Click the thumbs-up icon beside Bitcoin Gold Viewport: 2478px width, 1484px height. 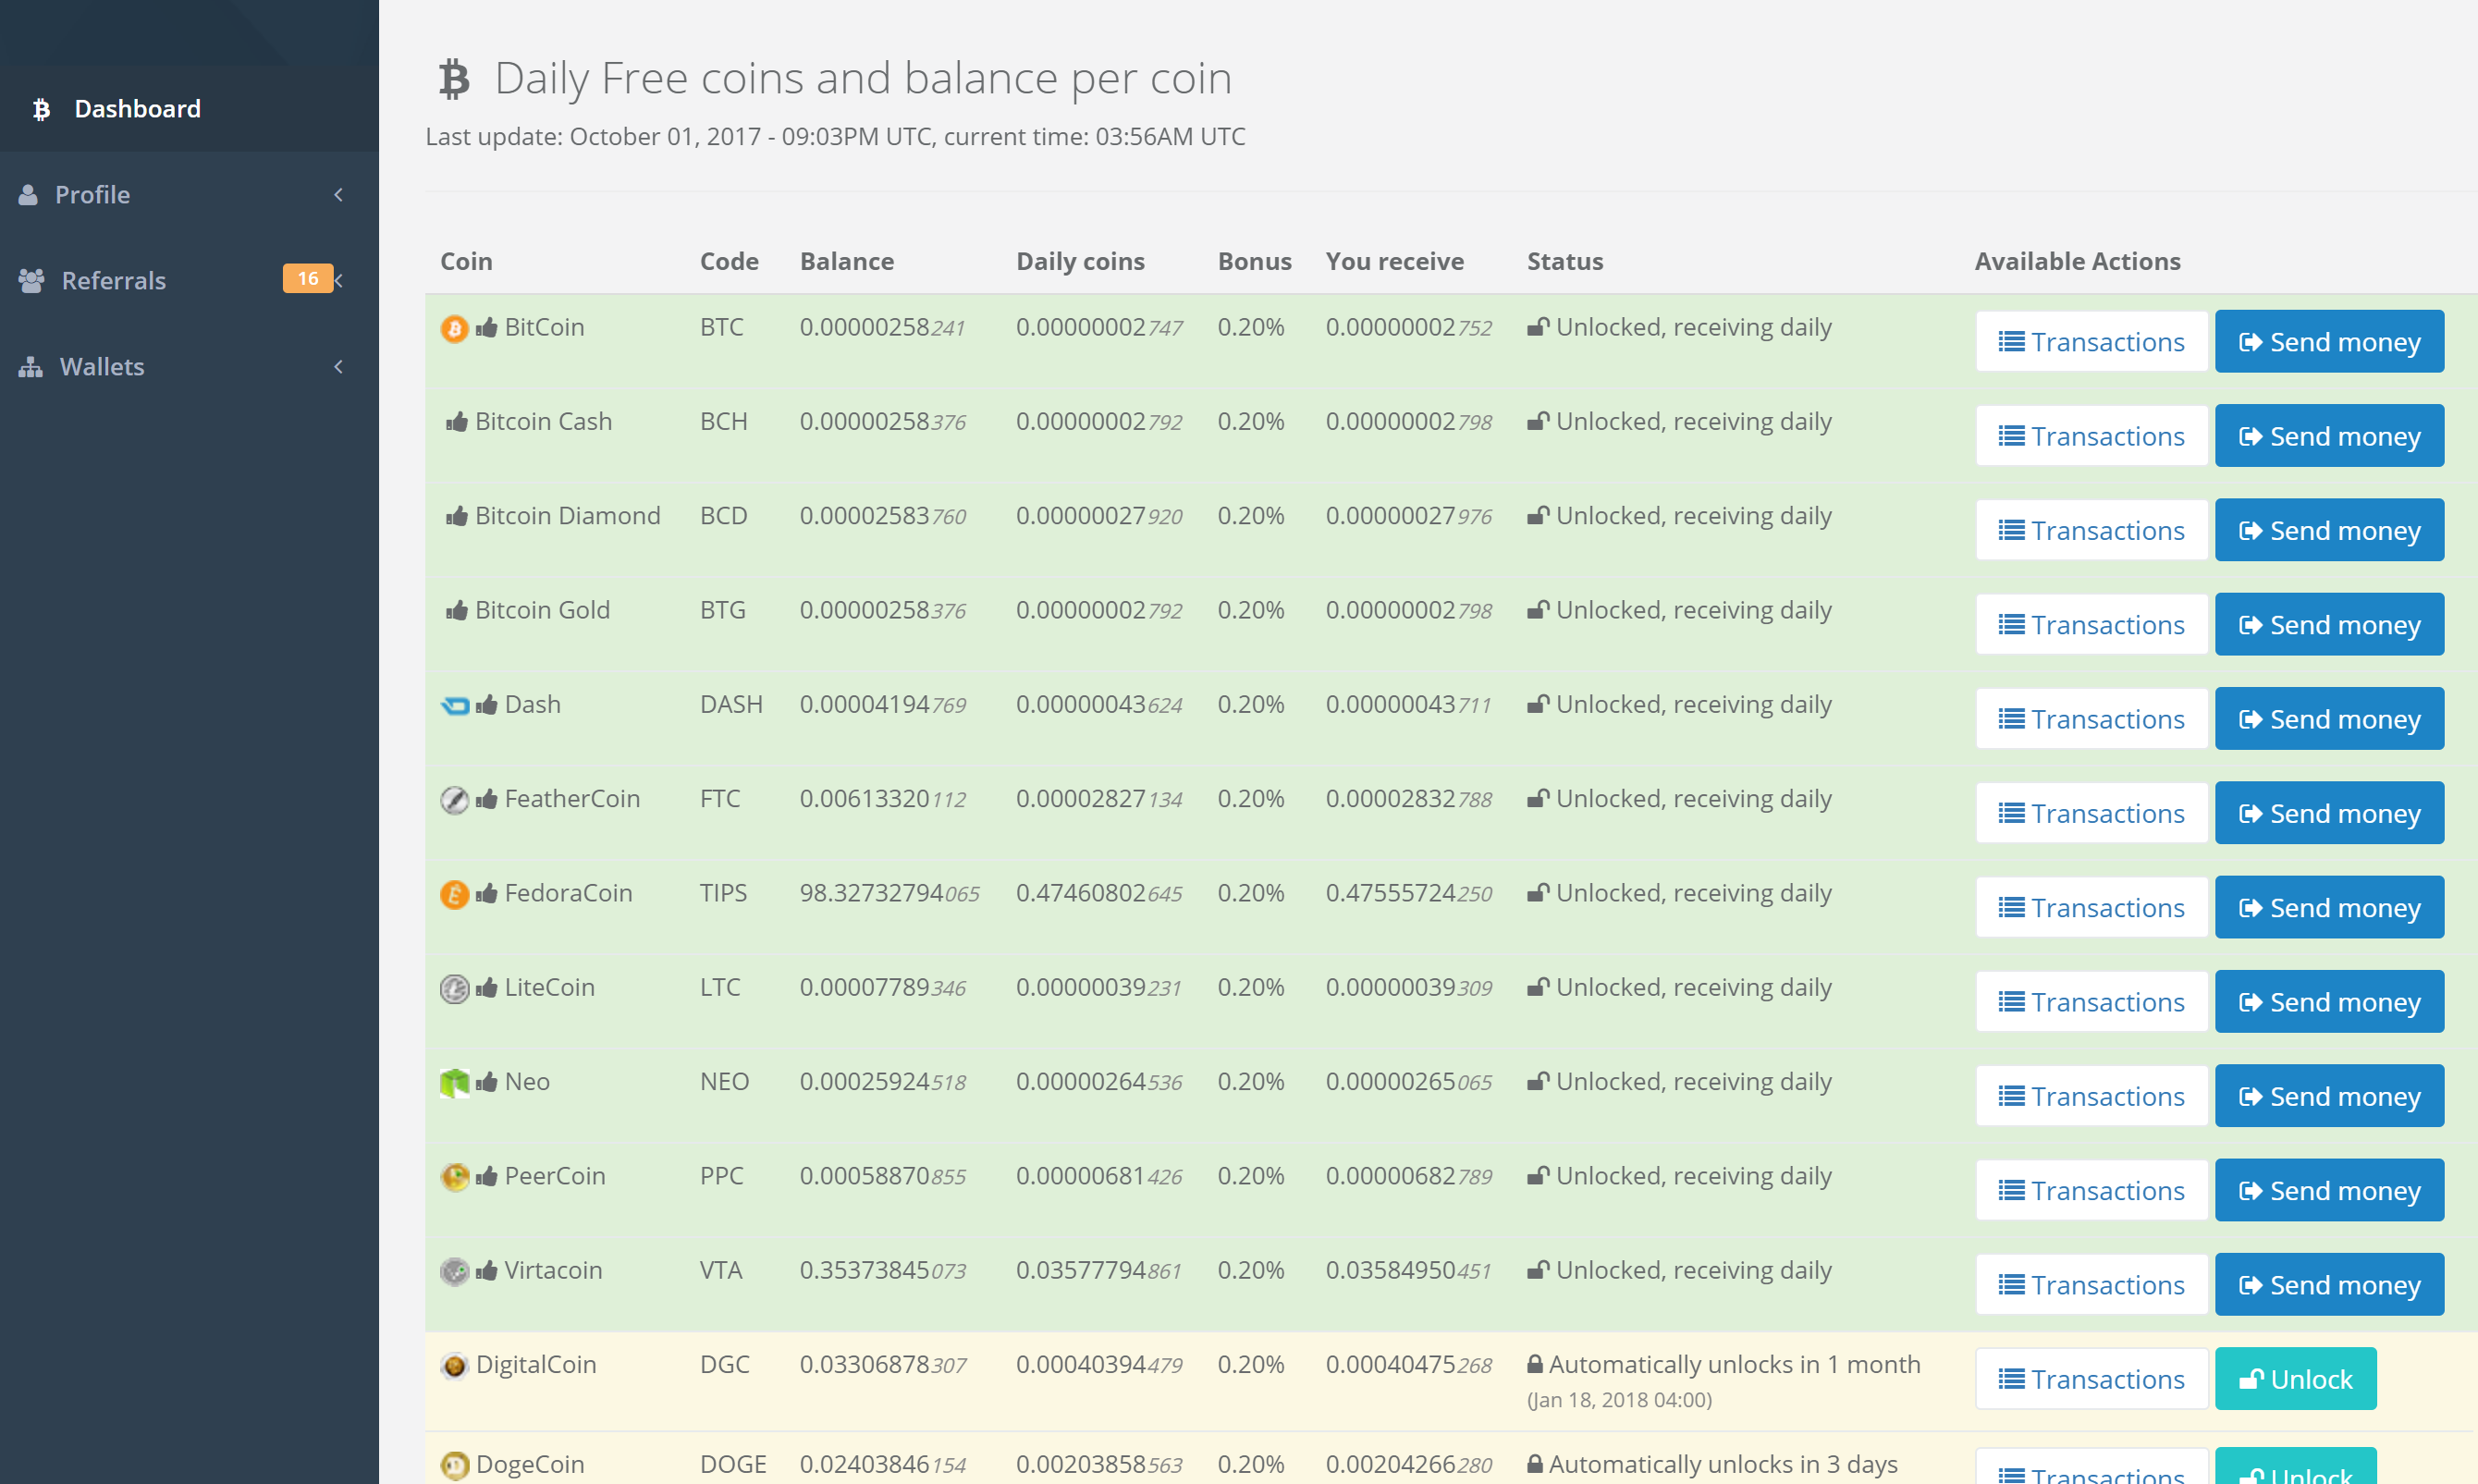click(457, 610)
